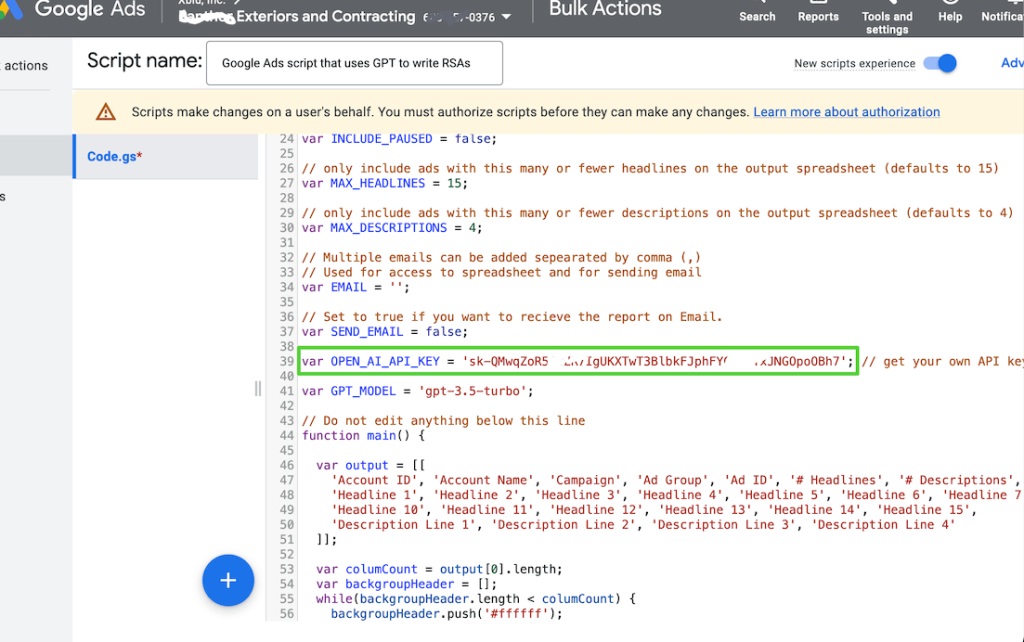Click the New scripts experience label

[x=854, y=63]
